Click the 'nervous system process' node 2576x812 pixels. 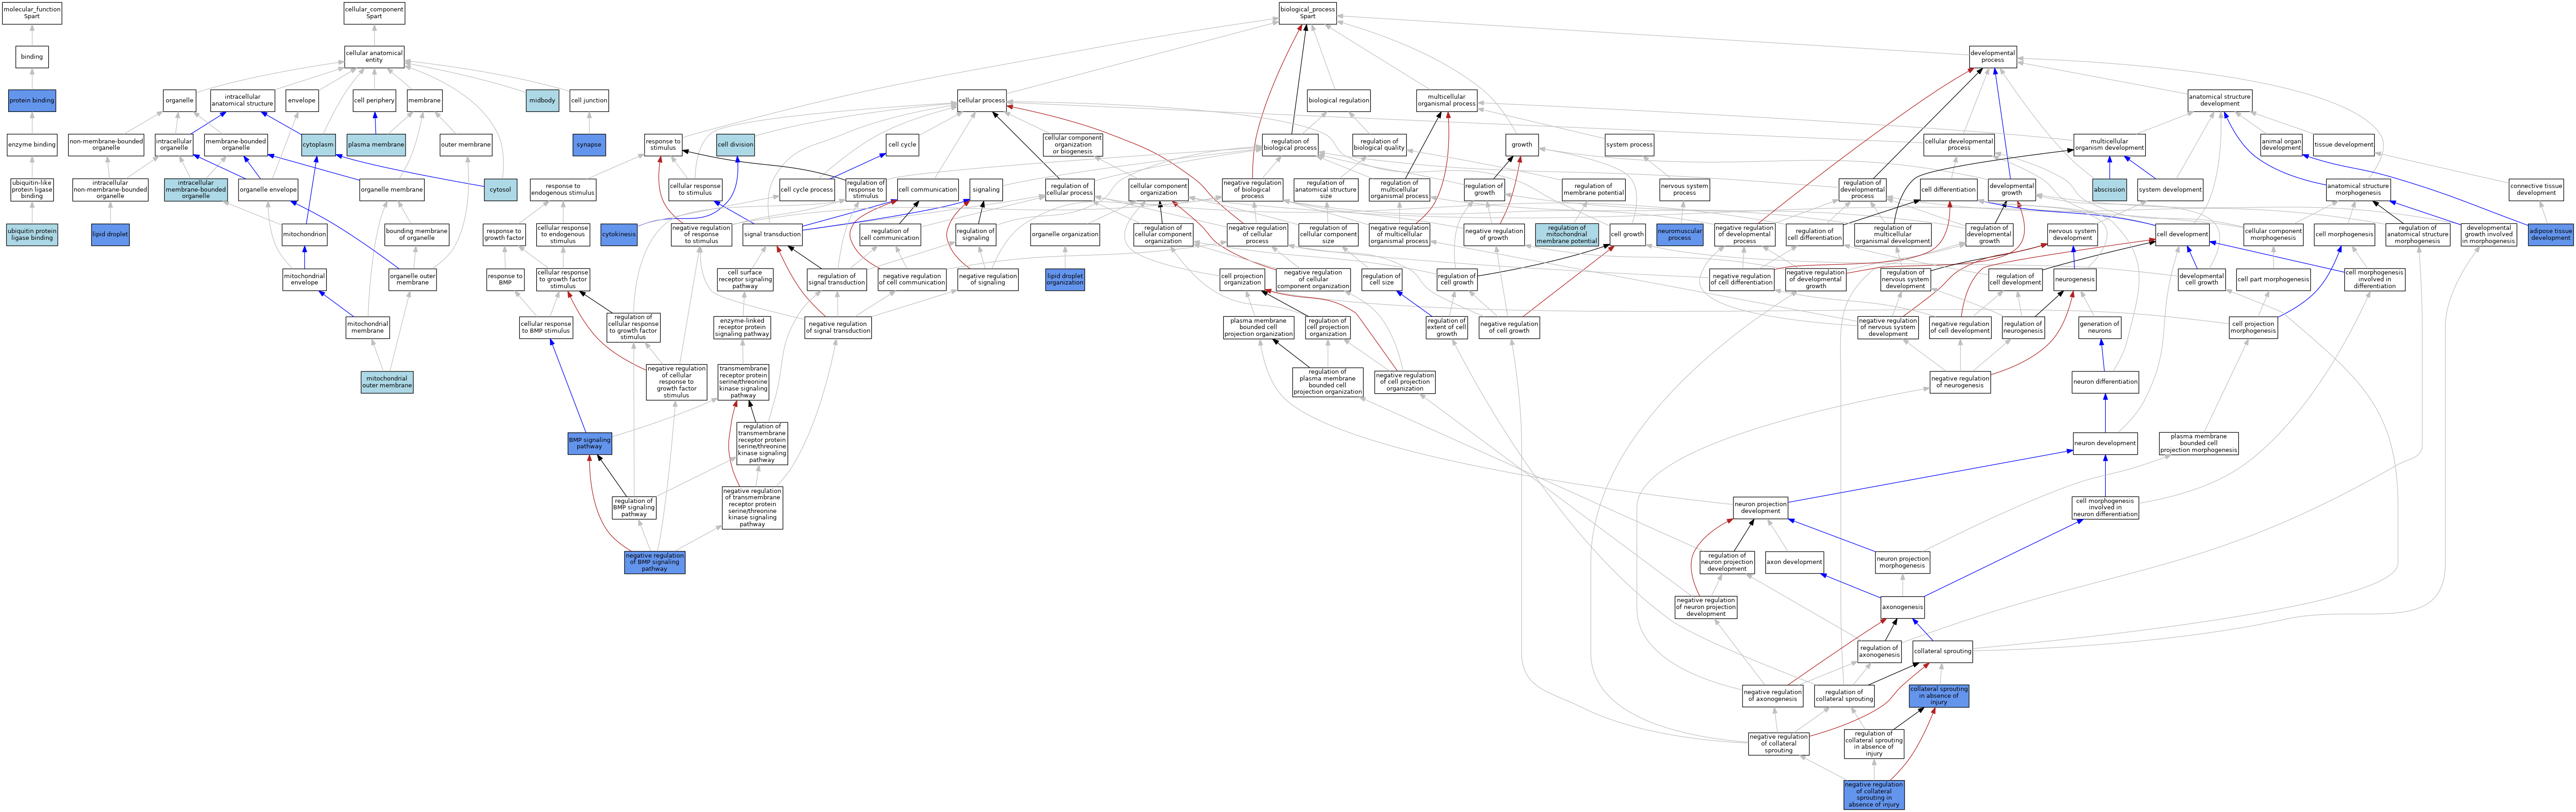point(1685,190)
